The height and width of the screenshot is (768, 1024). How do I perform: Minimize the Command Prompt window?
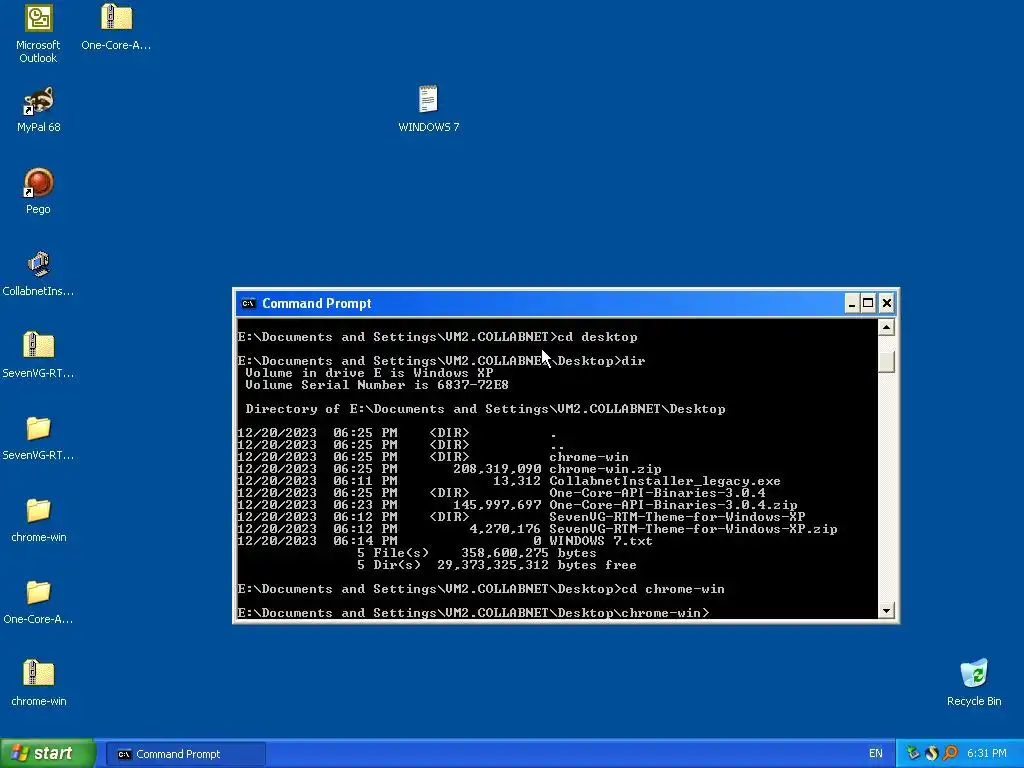tap(852, 303)
